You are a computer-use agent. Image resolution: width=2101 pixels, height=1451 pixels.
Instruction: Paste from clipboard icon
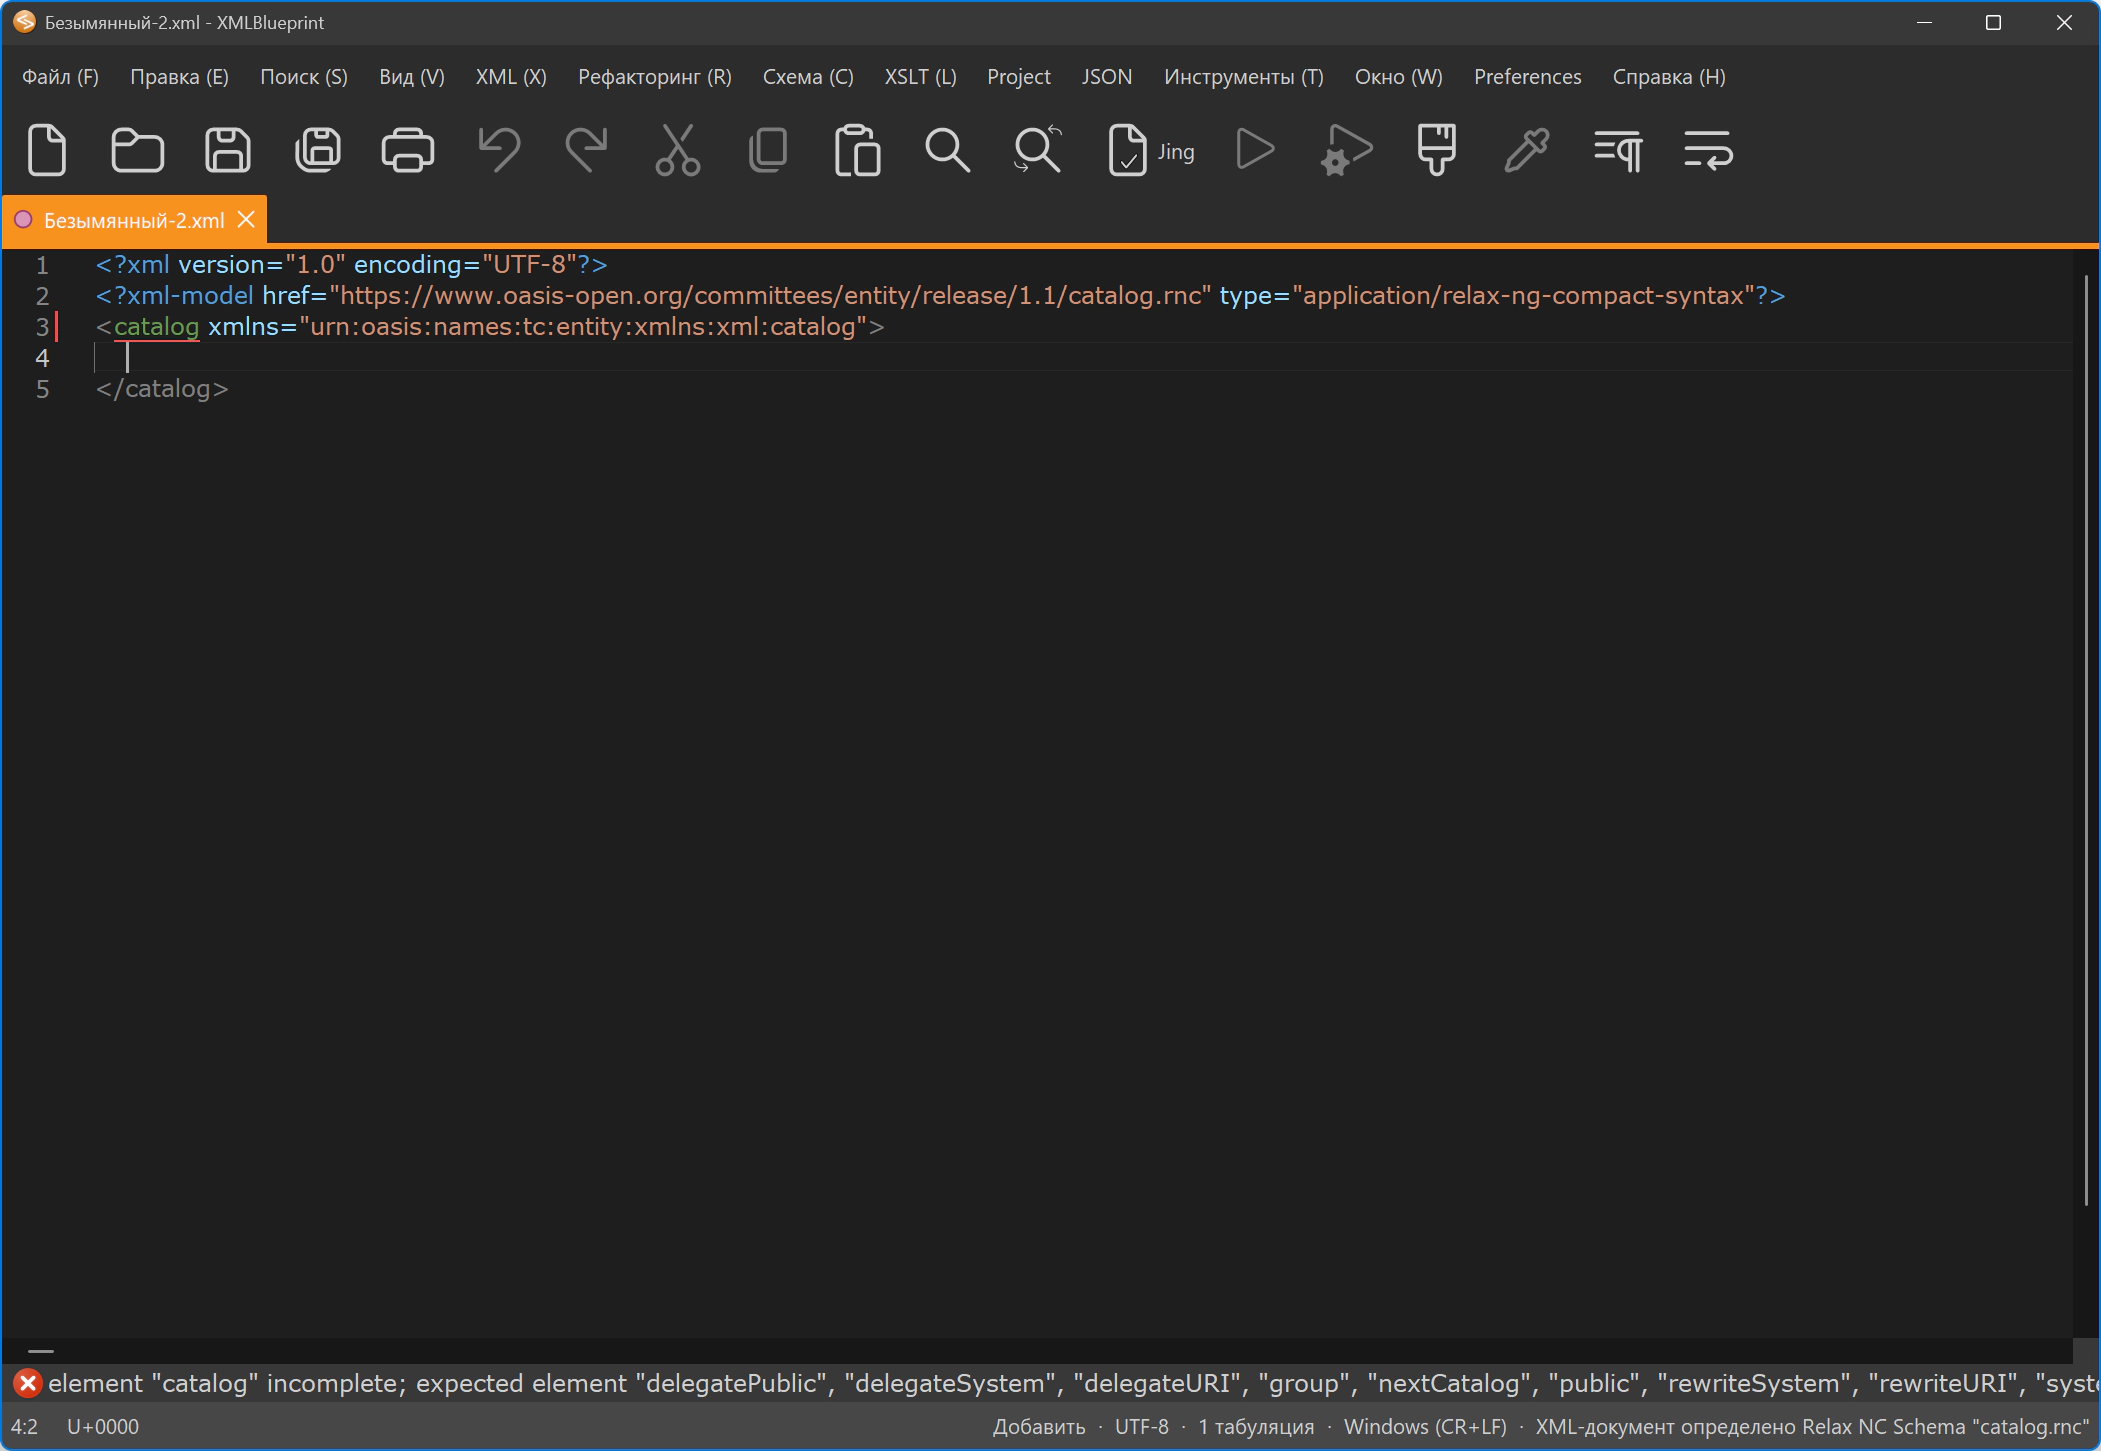[858, 151]
